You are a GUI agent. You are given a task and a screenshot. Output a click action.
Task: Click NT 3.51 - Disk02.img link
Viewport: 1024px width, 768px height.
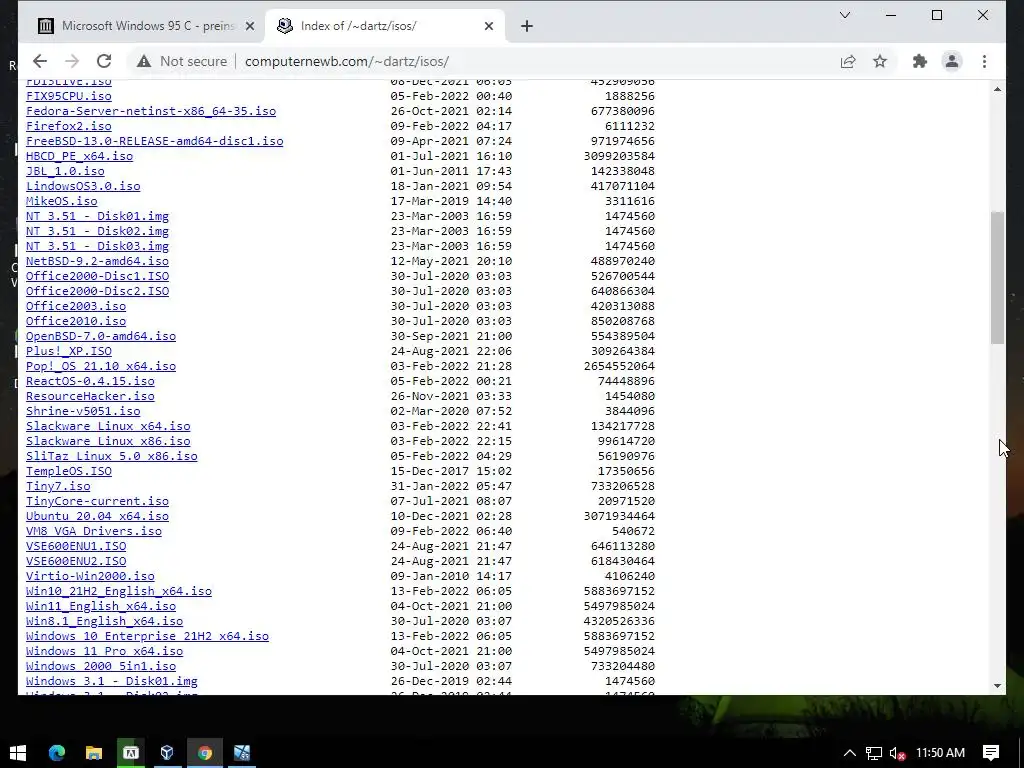[x=97, y=231]
